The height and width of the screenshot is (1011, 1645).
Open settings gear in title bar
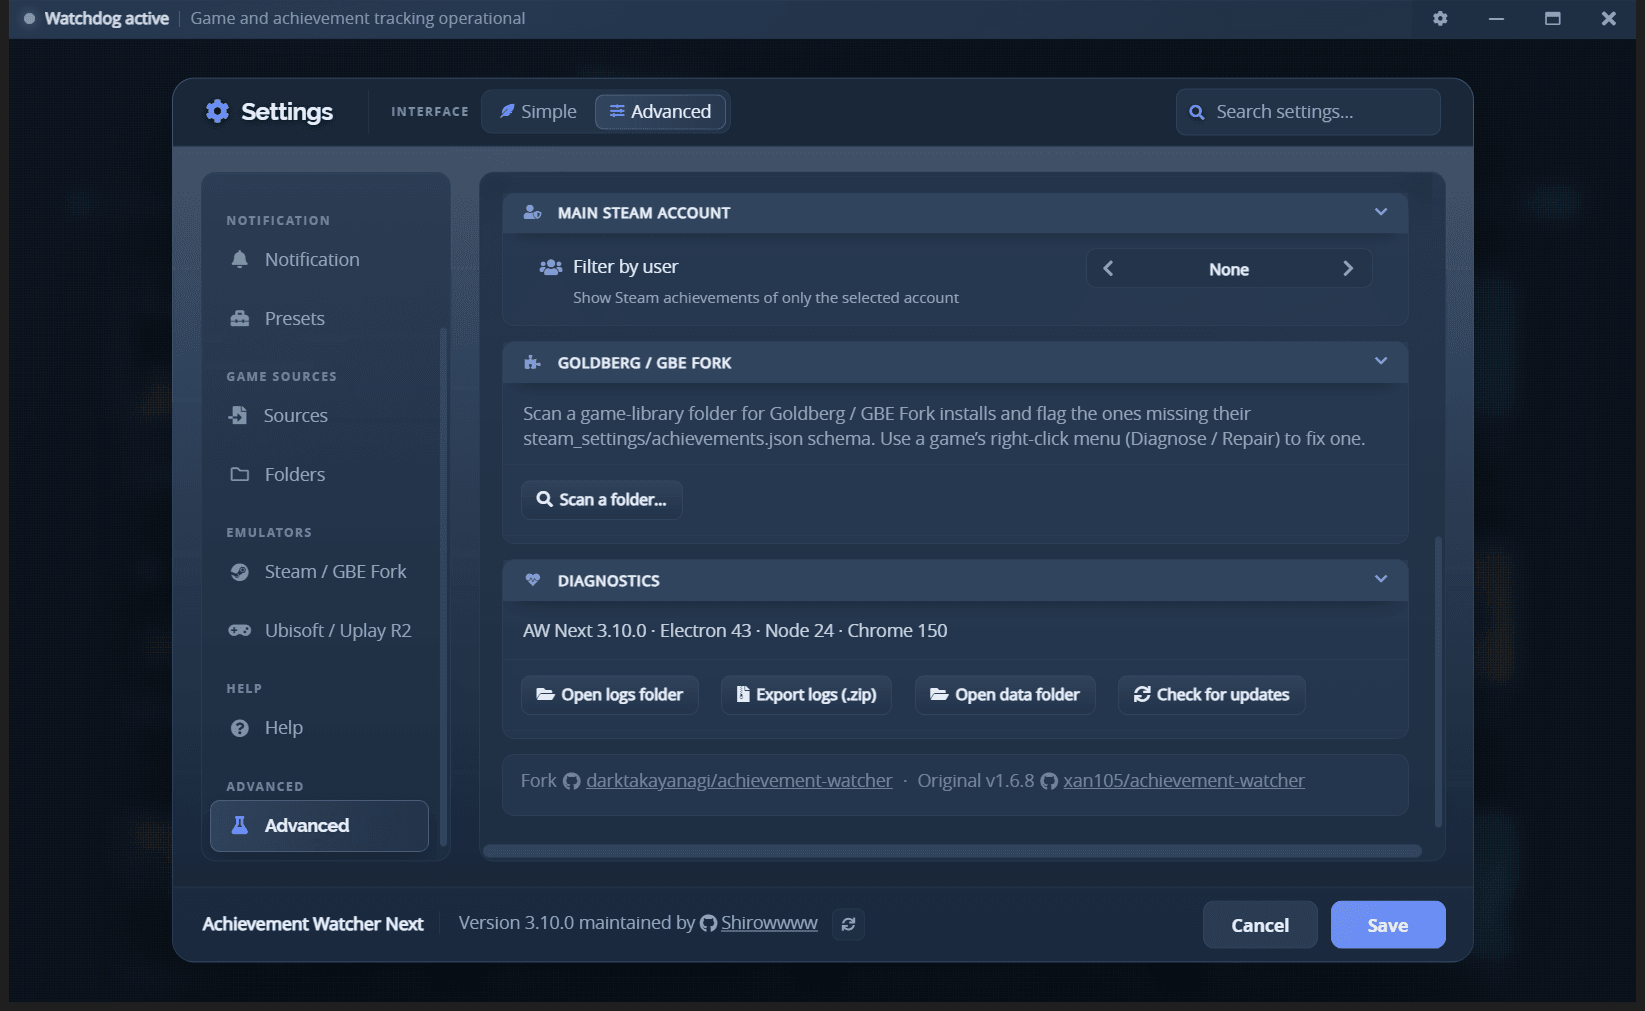coord(1440,18)
